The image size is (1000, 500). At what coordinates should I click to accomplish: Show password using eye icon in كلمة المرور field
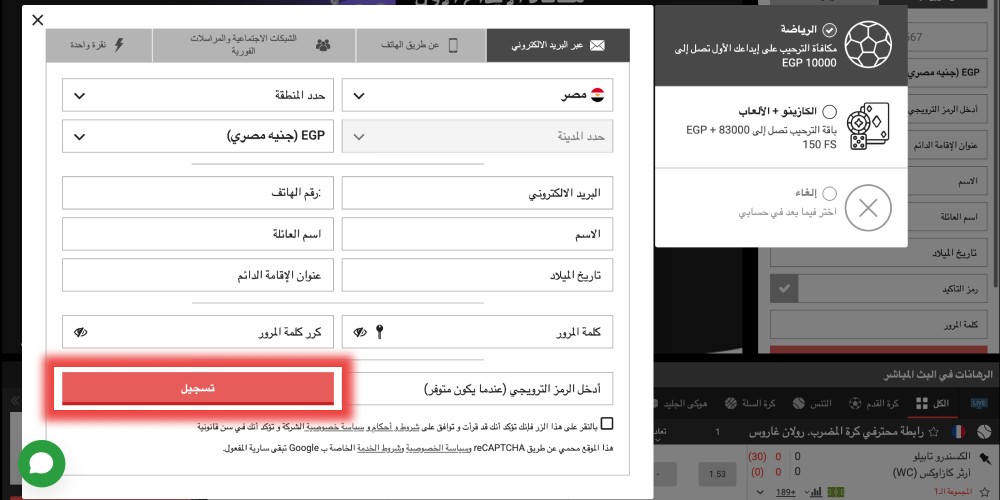360,332
